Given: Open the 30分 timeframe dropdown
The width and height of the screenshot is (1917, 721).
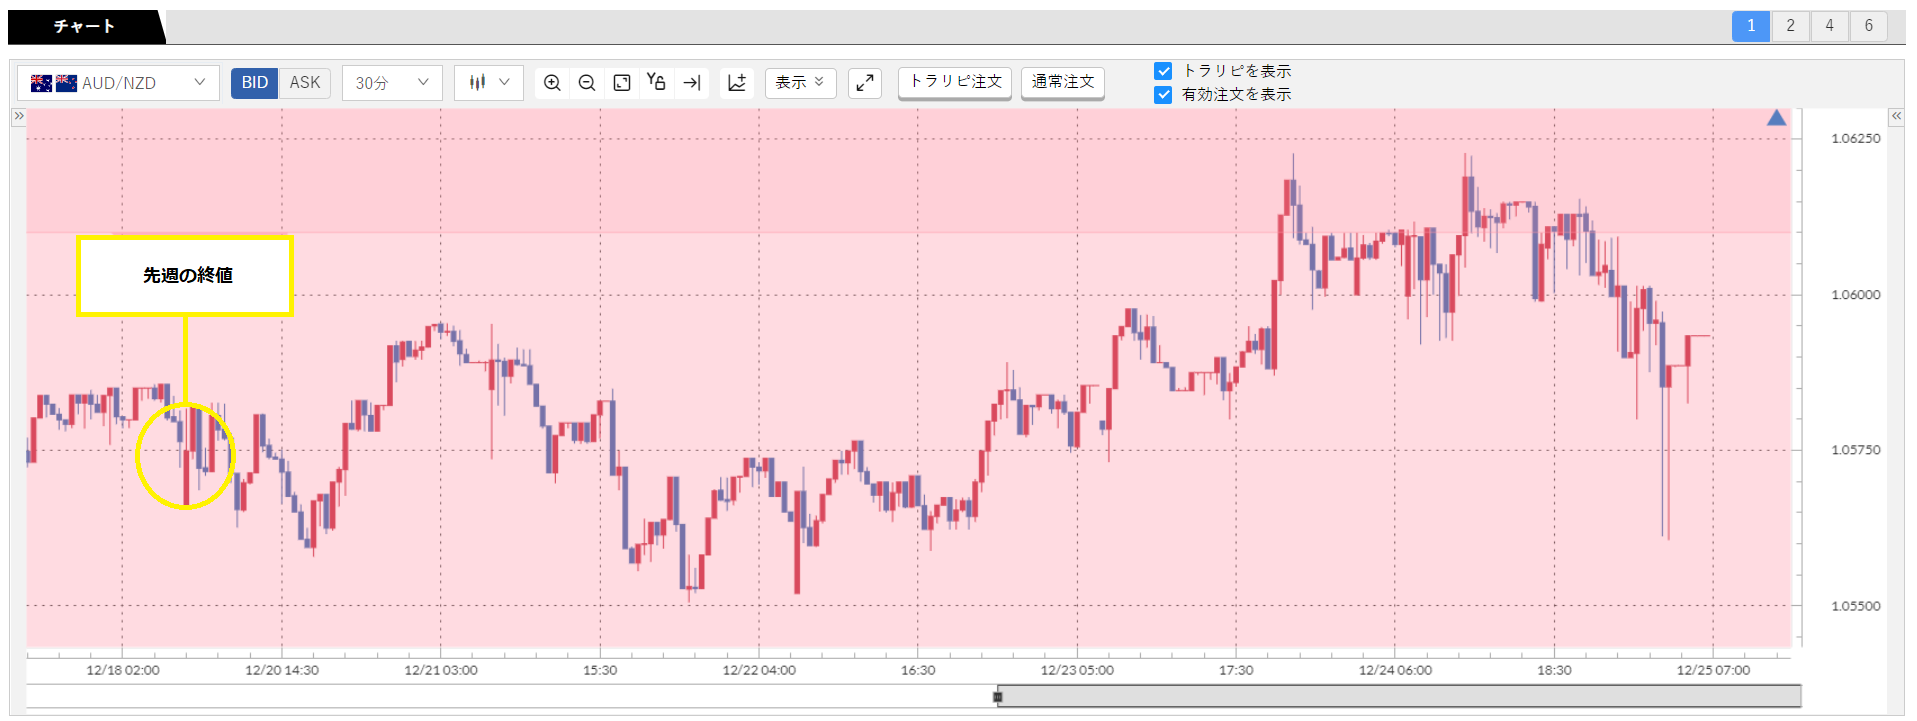Looking at the screenshot, I should pyautogui.click(x=392, y=83).
